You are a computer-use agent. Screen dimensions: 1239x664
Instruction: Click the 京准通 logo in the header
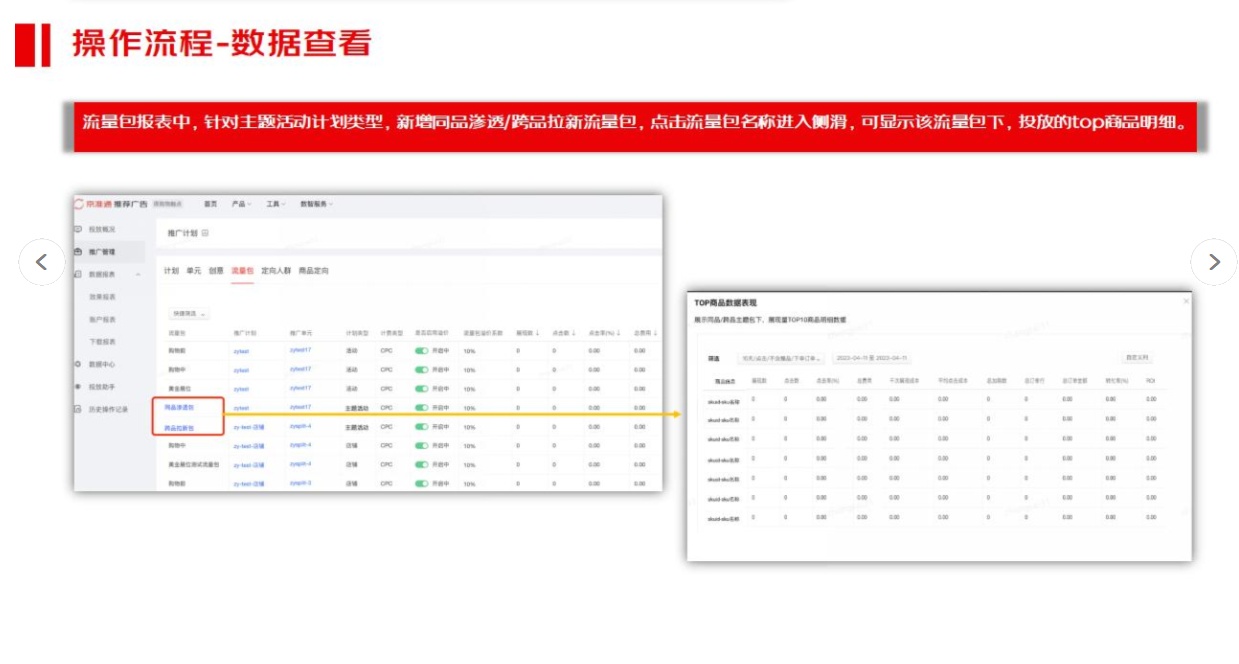point(94,204)
